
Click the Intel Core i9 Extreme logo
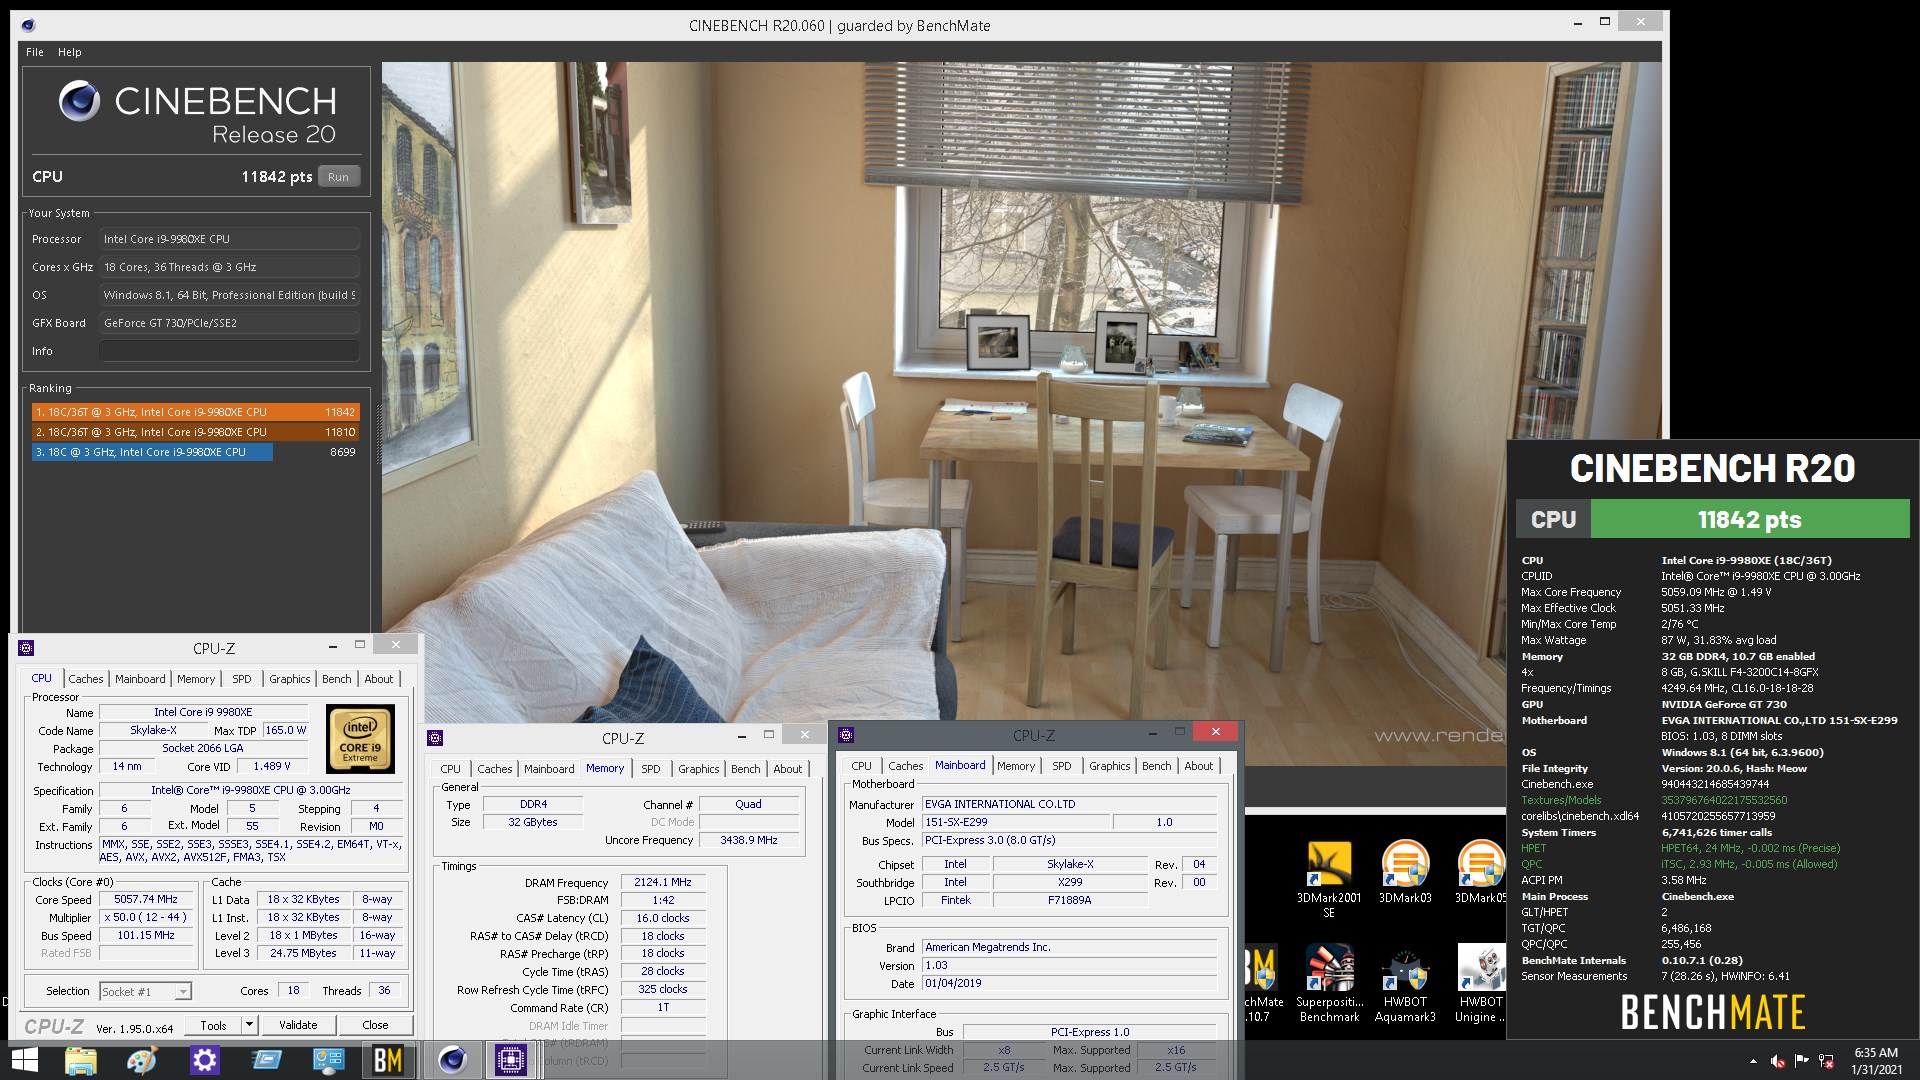click(361, 740)
